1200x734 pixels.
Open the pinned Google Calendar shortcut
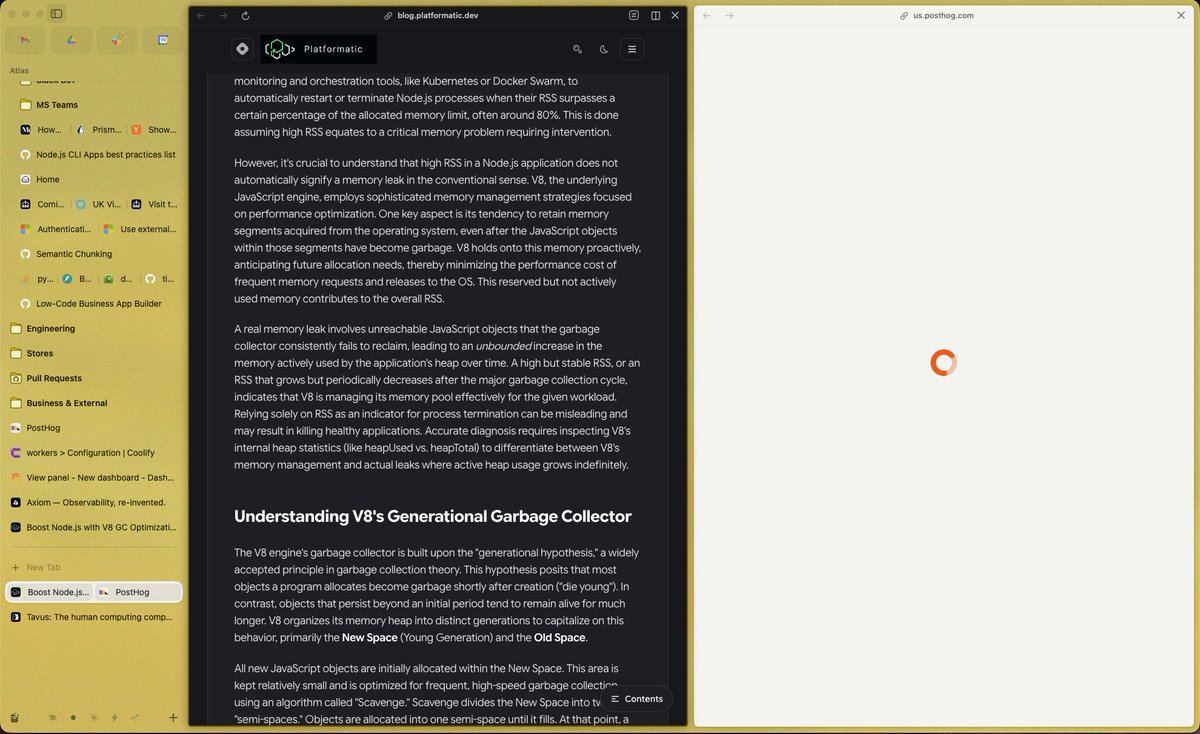click(x=162, y=40)
